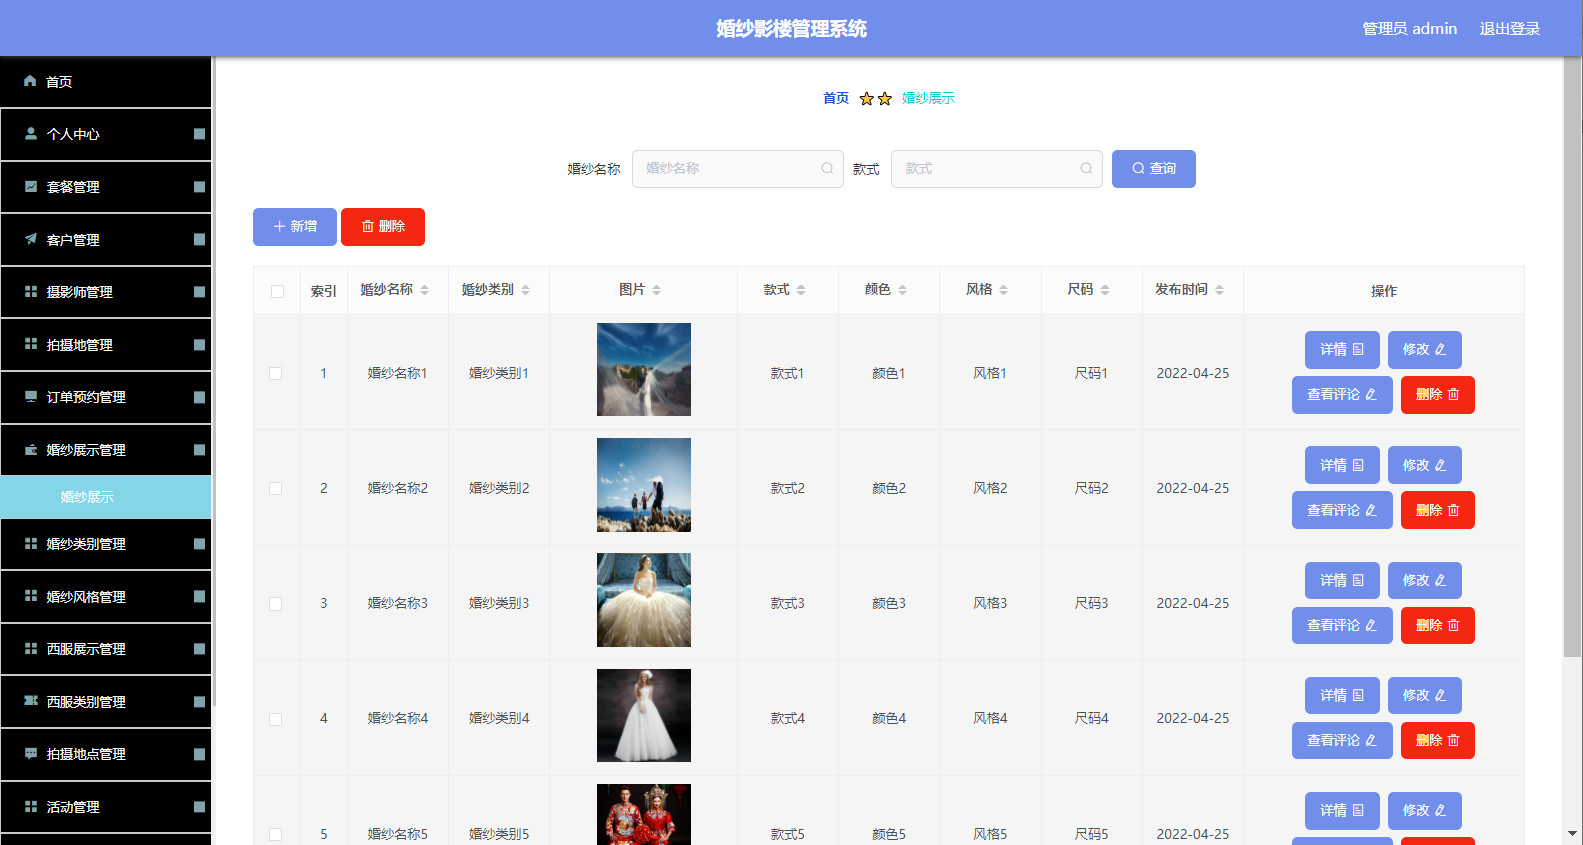Click the grid icon beside 摄影师管理
This screenshot has height=845, width=1583.
pos(31,291)
